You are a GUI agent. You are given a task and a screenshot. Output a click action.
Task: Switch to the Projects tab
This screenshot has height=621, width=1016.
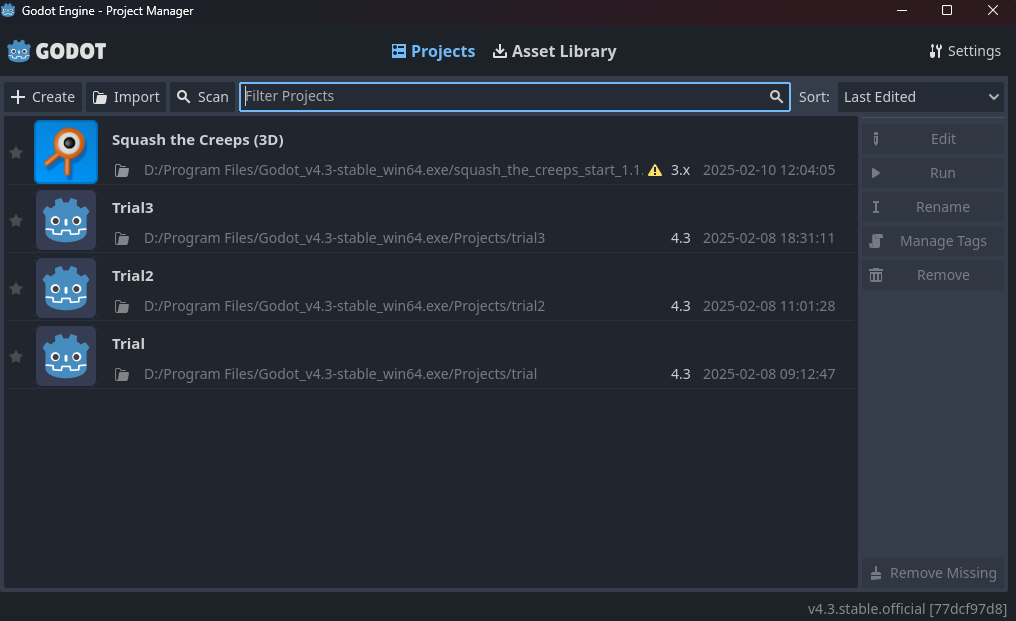[433, 51]
